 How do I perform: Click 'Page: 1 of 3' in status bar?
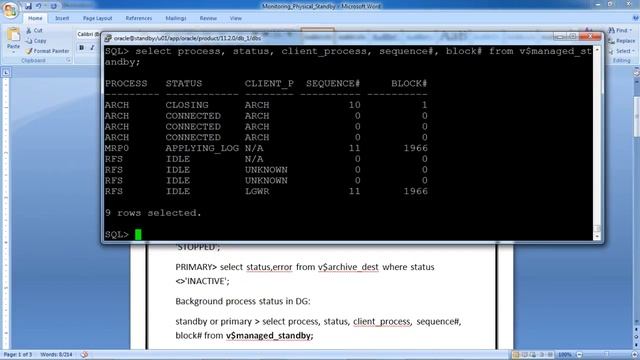click(18, 355)
